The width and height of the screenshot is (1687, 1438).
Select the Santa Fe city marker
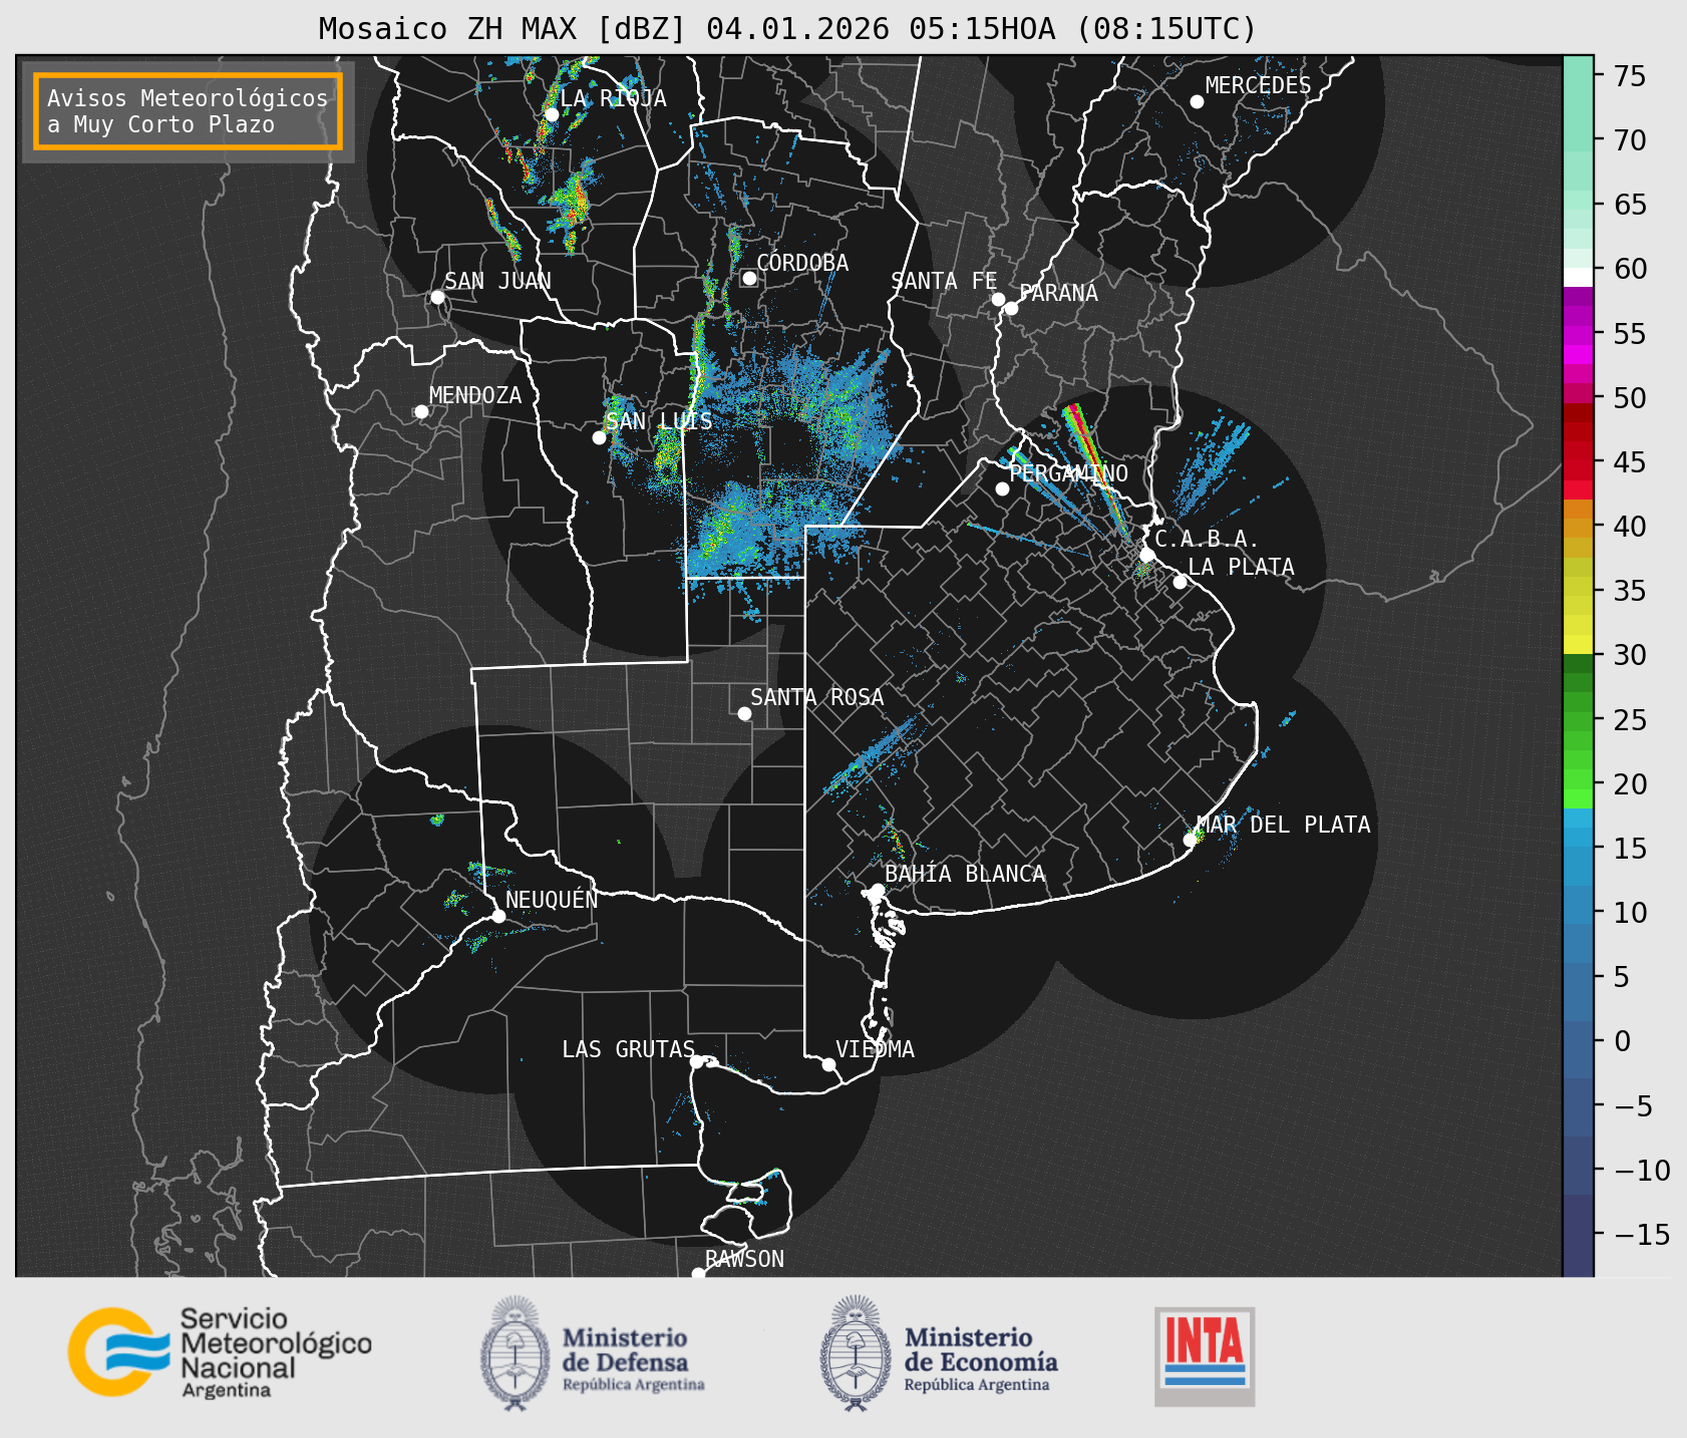tap(998, 299)
